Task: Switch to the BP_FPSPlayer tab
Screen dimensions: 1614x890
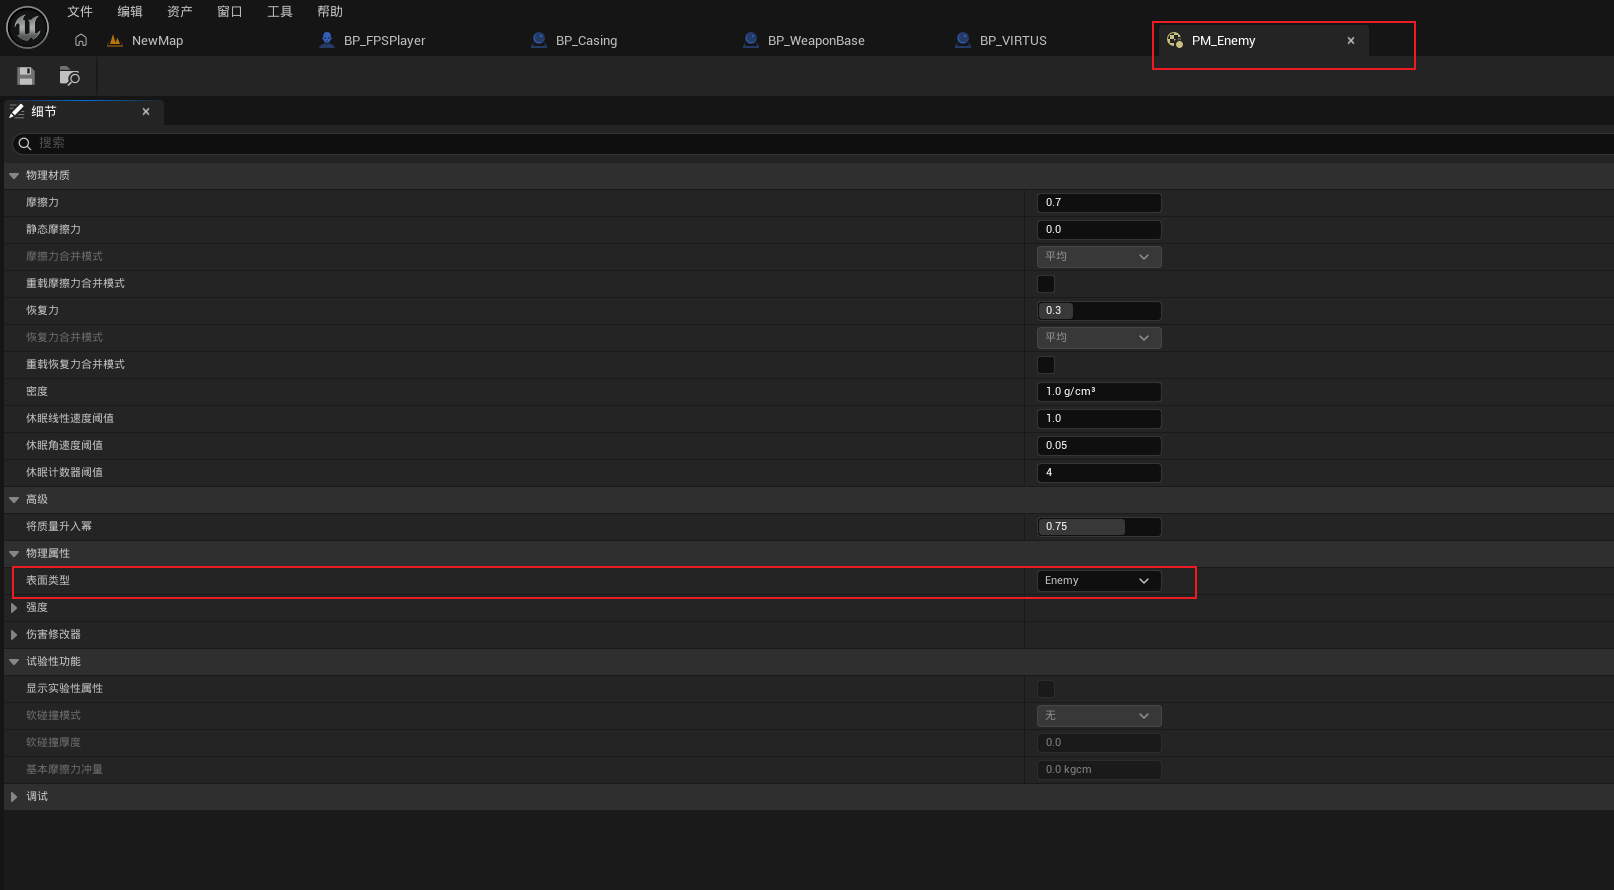Action: click(x=384, y=41)
